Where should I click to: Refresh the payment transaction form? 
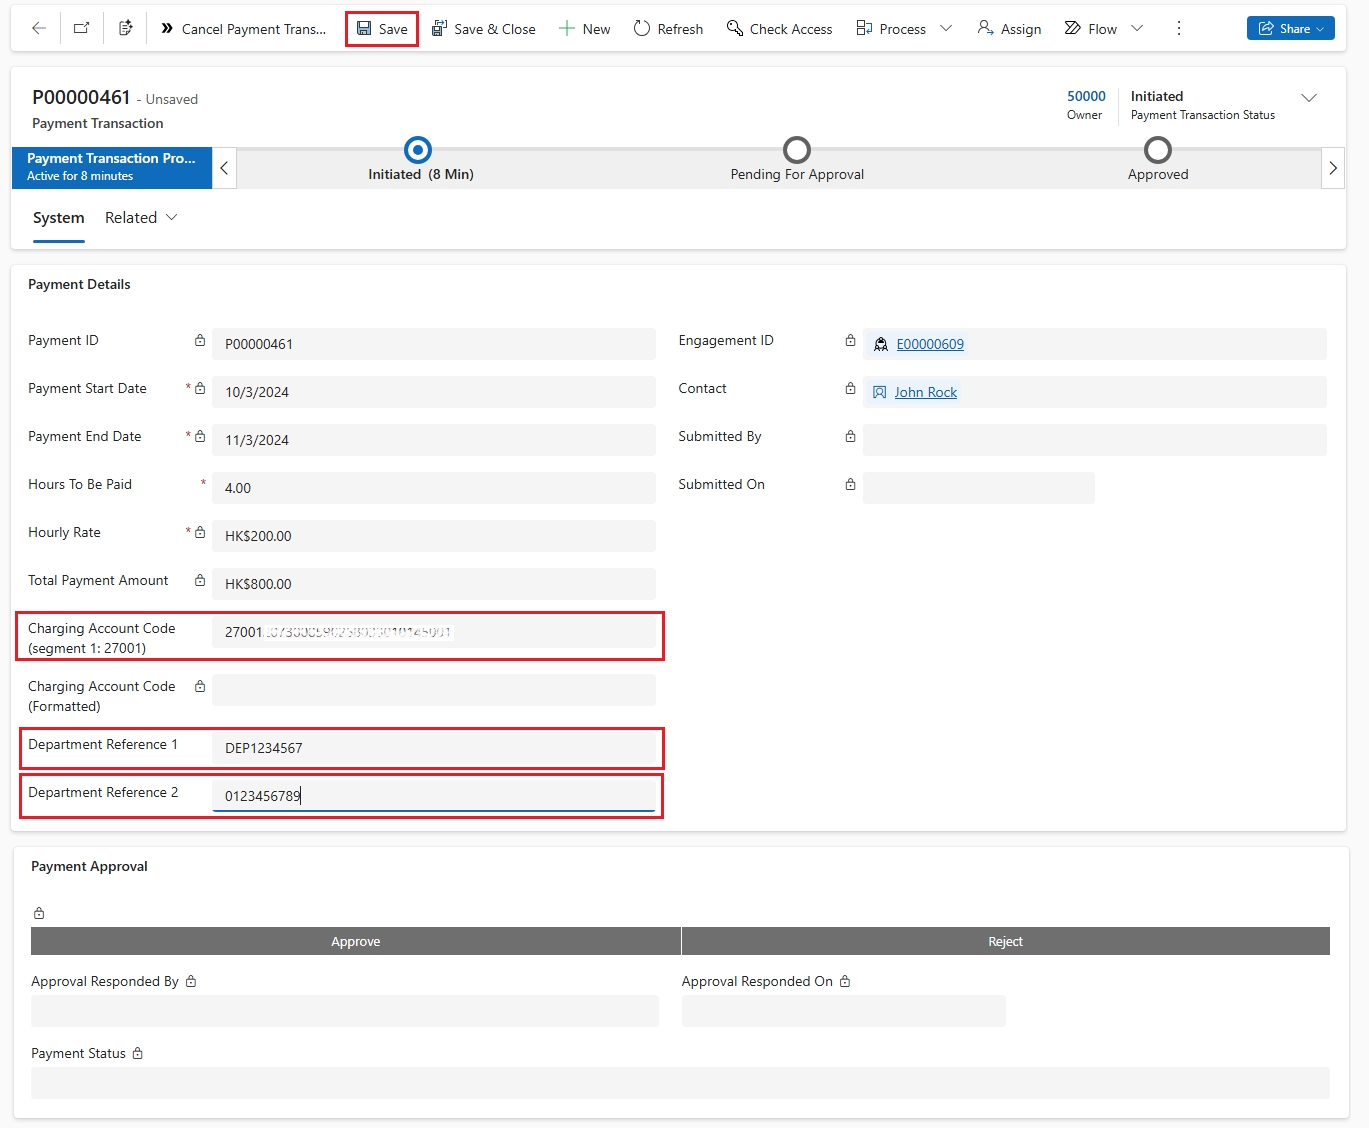tap(668, 29)
